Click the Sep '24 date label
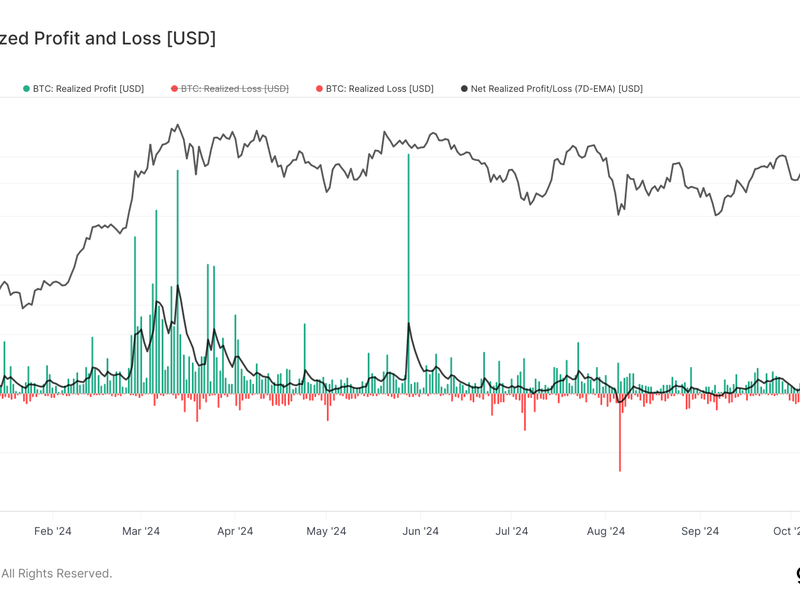 click(699, 531)
